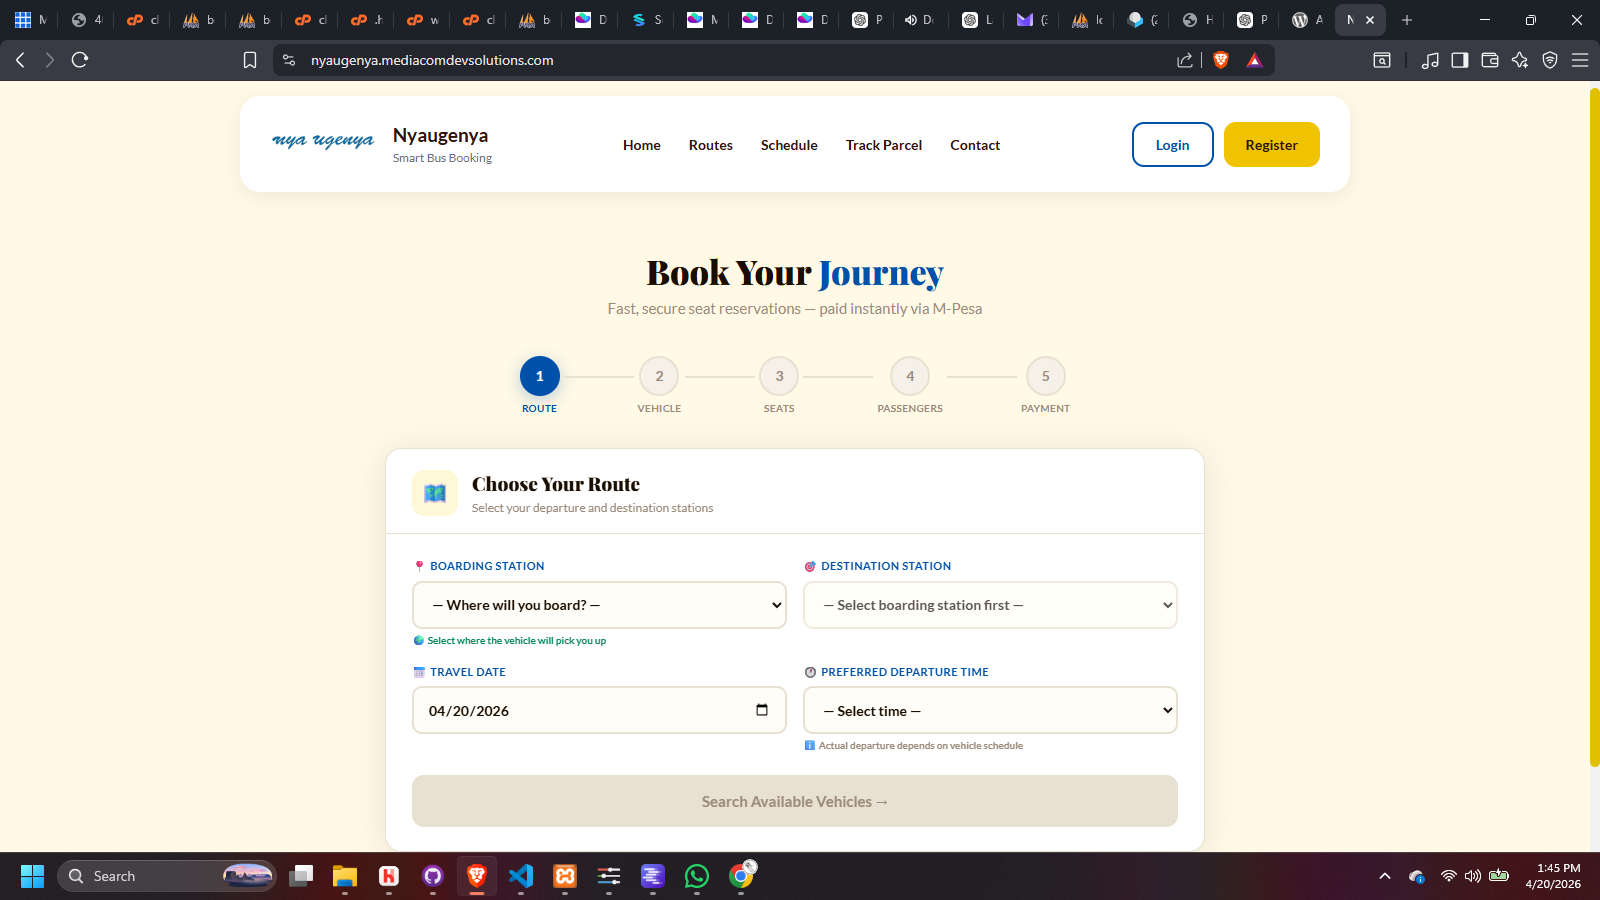This screenshot has width=1600, height=900.
Task: Open the destination station dropdown
Action: pyautogui.click(x=989, y=605)
